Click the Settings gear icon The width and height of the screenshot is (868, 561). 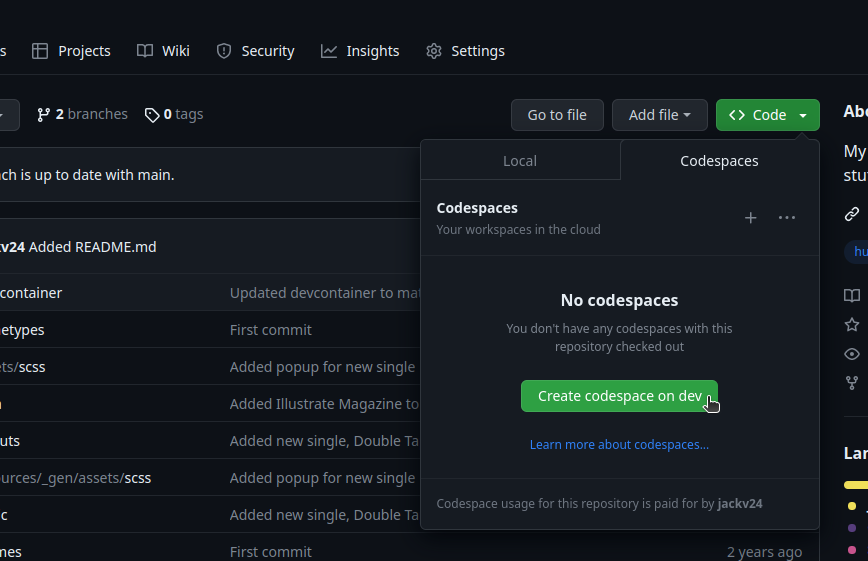click(x=434, y=51)
